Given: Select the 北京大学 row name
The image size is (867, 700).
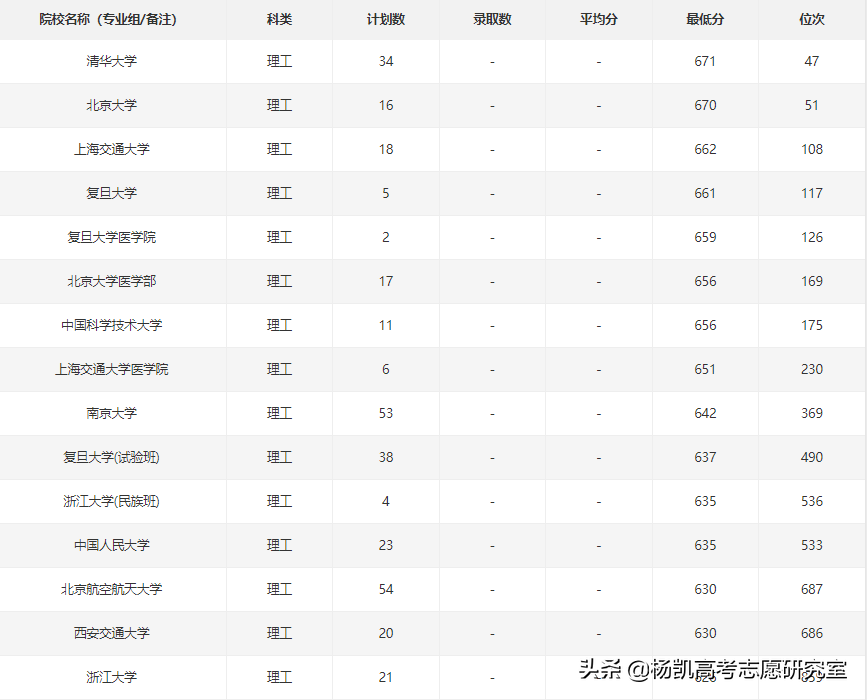Looking at the screenshot, I should (x=112, y=105).
